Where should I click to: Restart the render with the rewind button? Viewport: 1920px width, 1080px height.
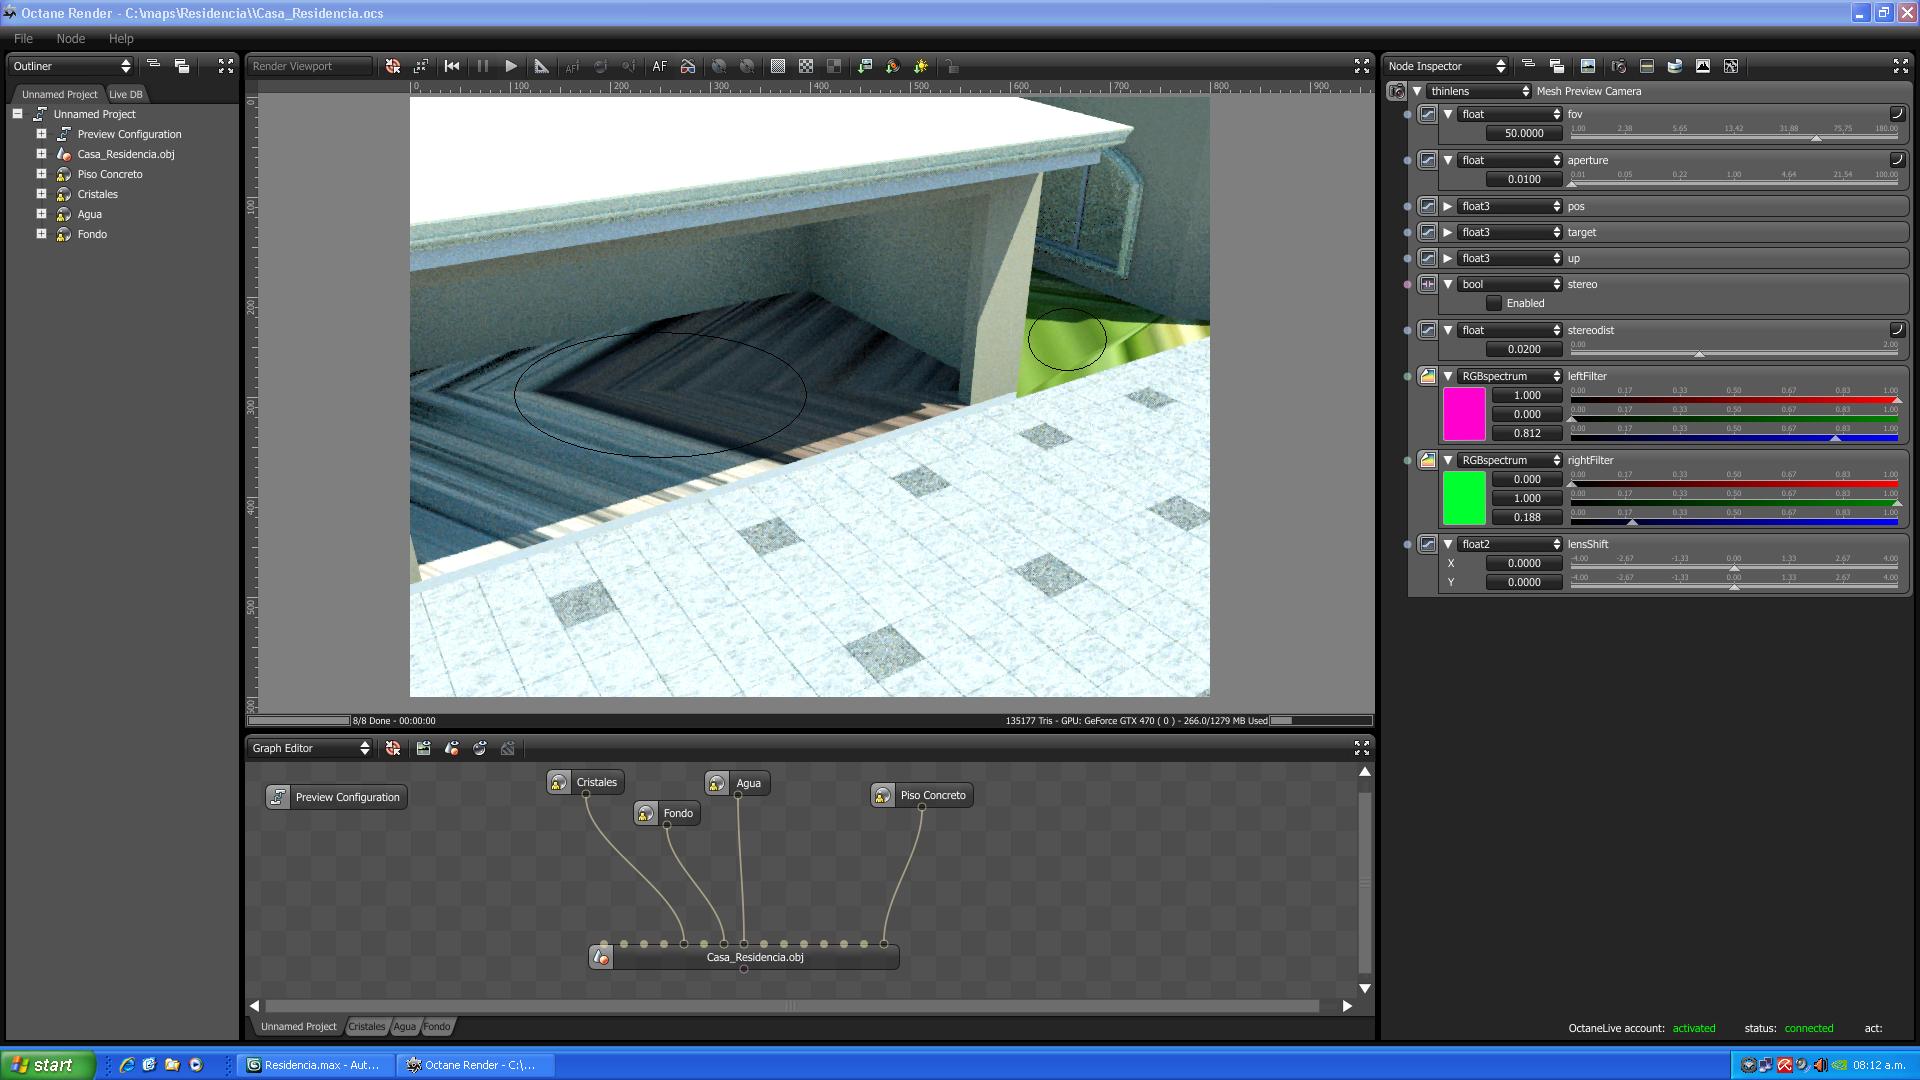[x=452, y=66]
